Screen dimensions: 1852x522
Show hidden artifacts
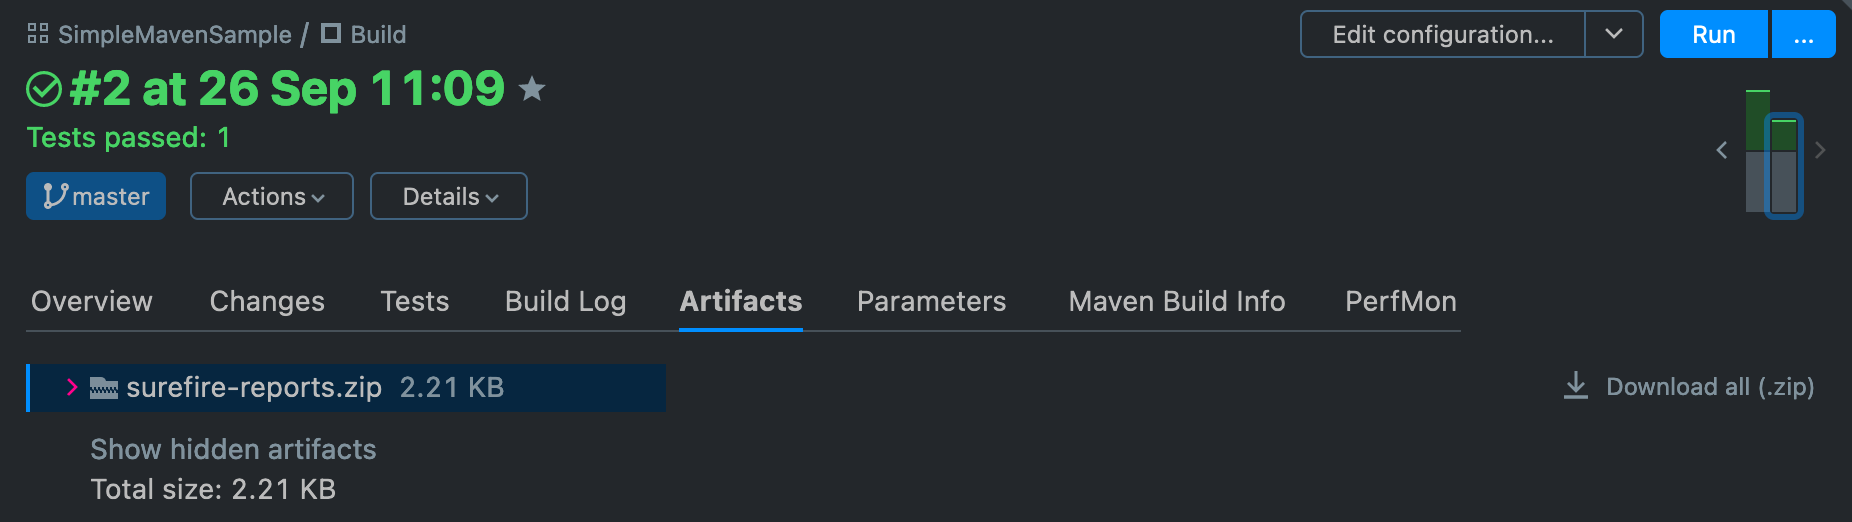(x=233, y=449)
